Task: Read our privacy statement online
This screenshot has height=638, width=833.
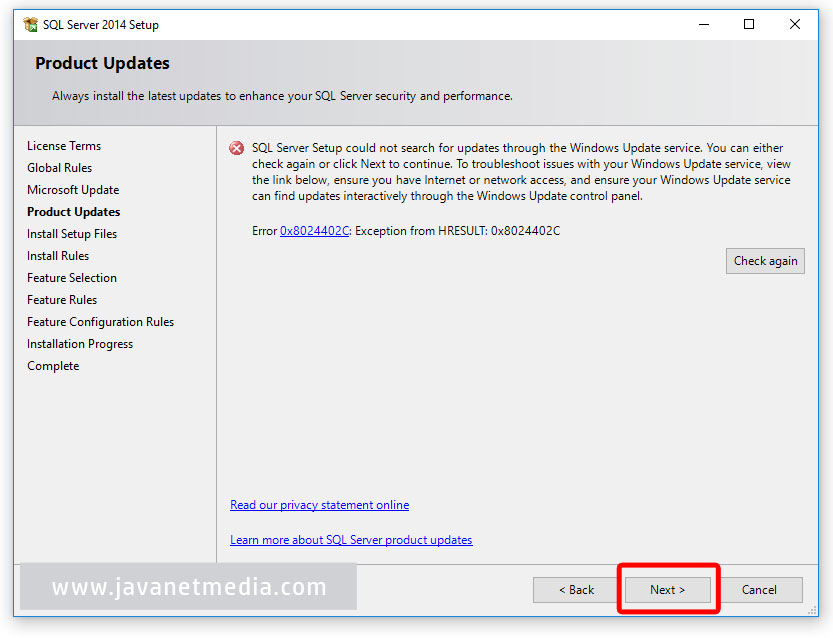Action: click(319, 505)
